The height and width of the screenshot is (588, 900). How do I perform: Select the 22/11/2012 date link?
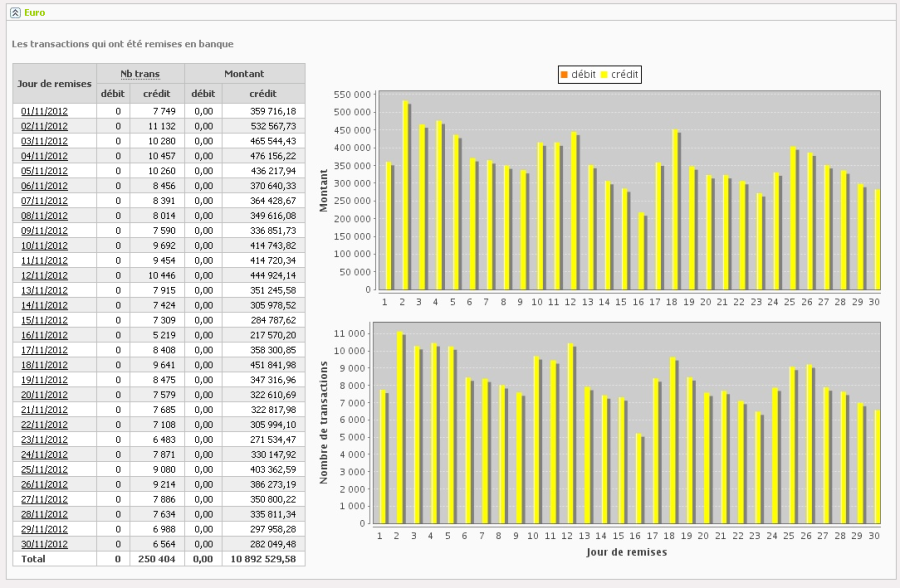click(44, 425)
